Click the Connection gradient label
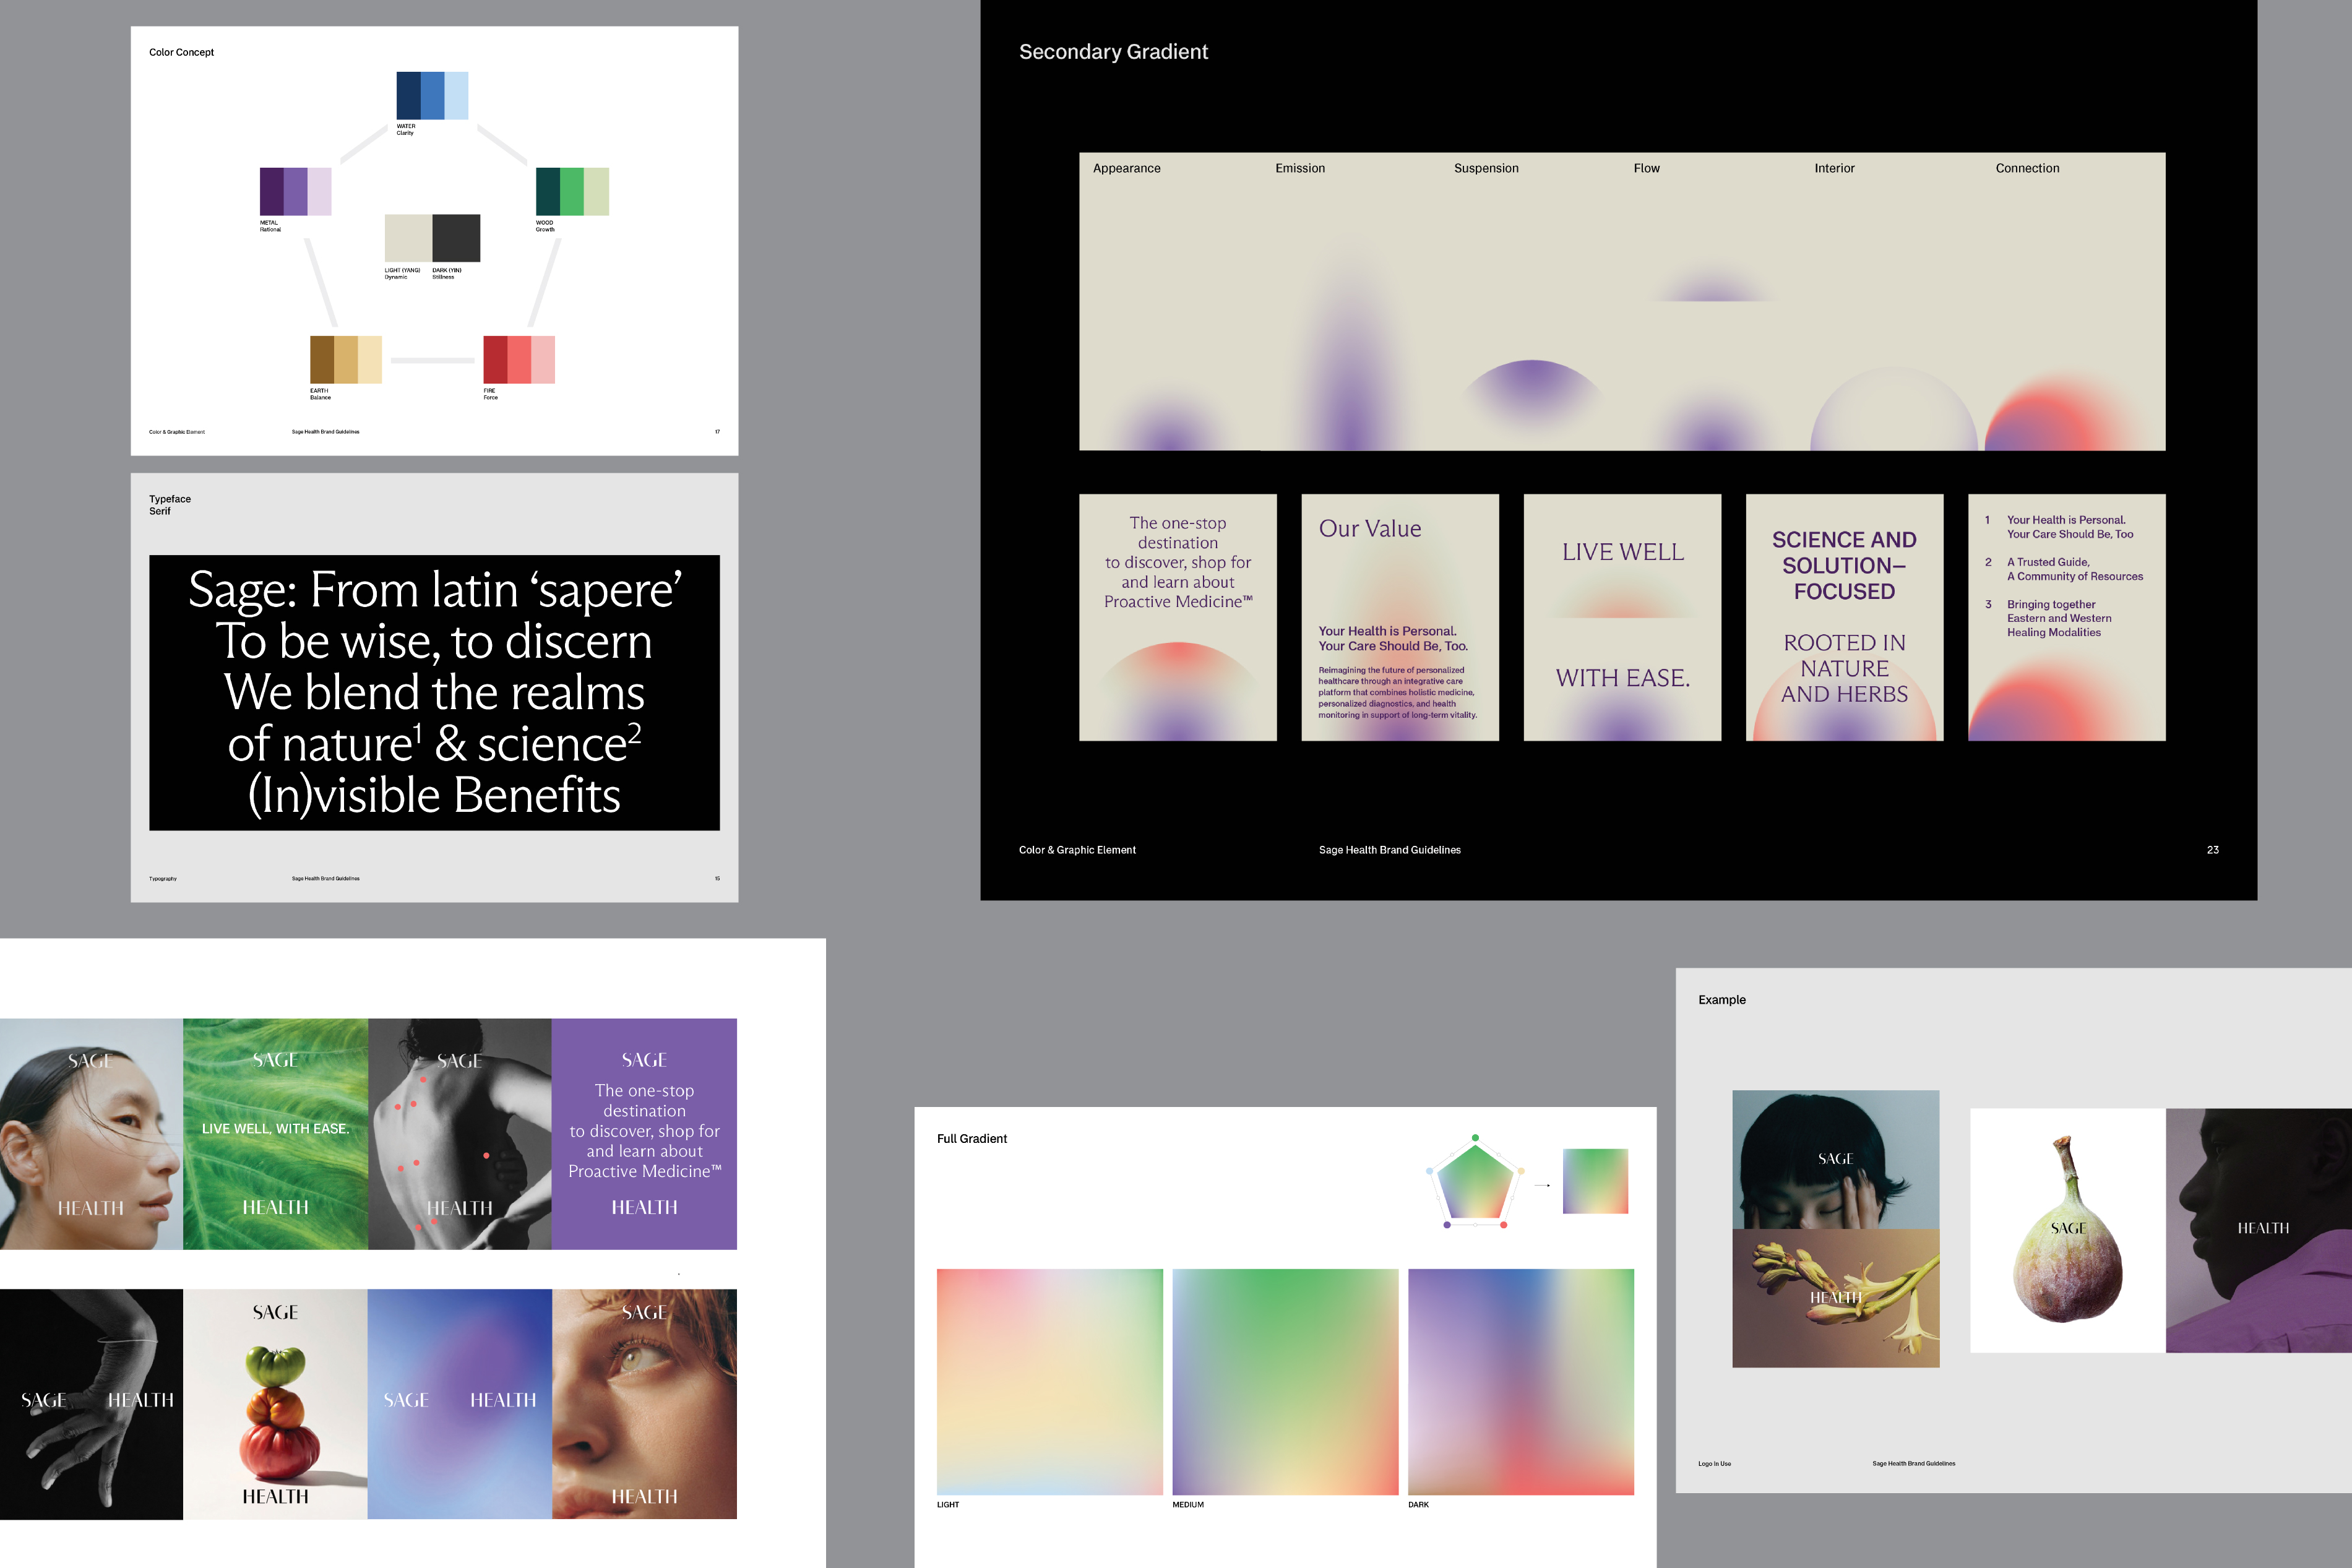 coord(2027,168)
